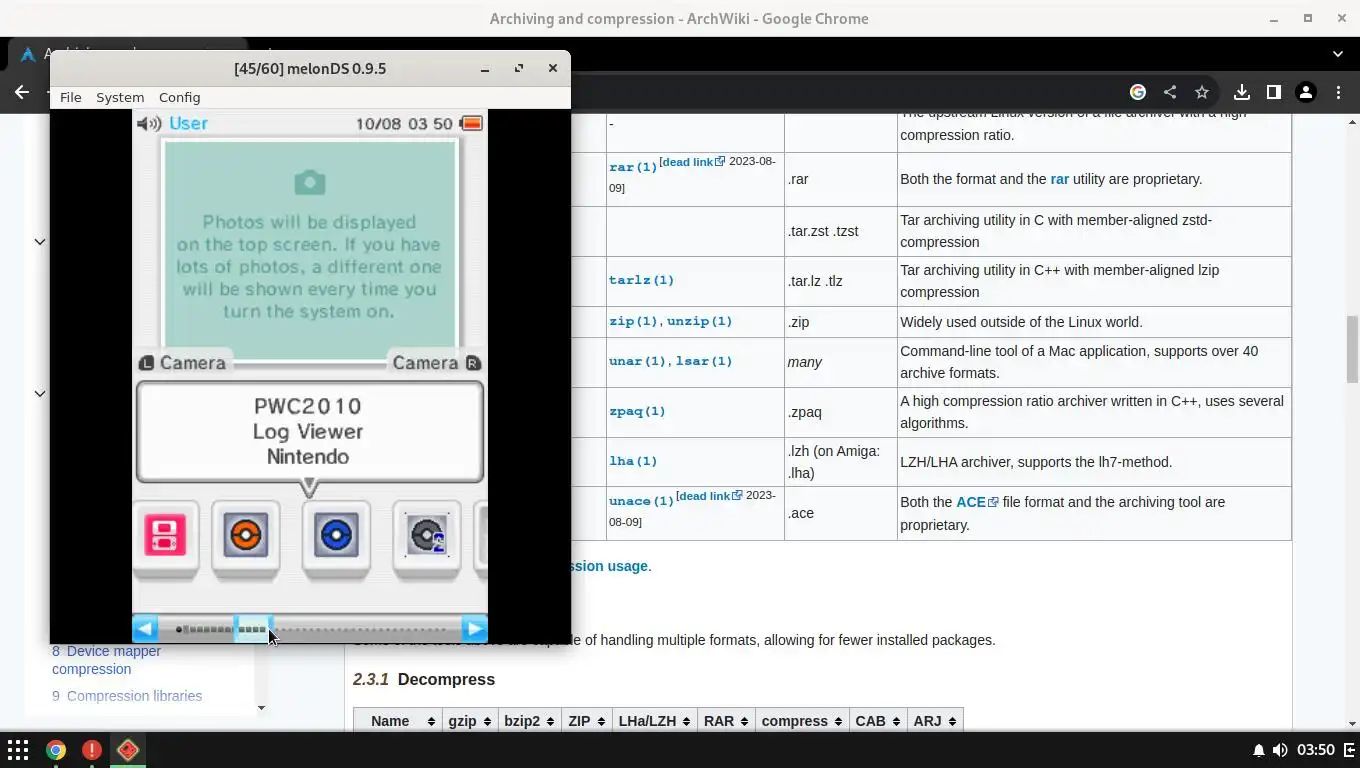The width and height of the screenshot is (1360, 768).
Task: Switch to Chrome from the taskbar
Action: (56, 750)
